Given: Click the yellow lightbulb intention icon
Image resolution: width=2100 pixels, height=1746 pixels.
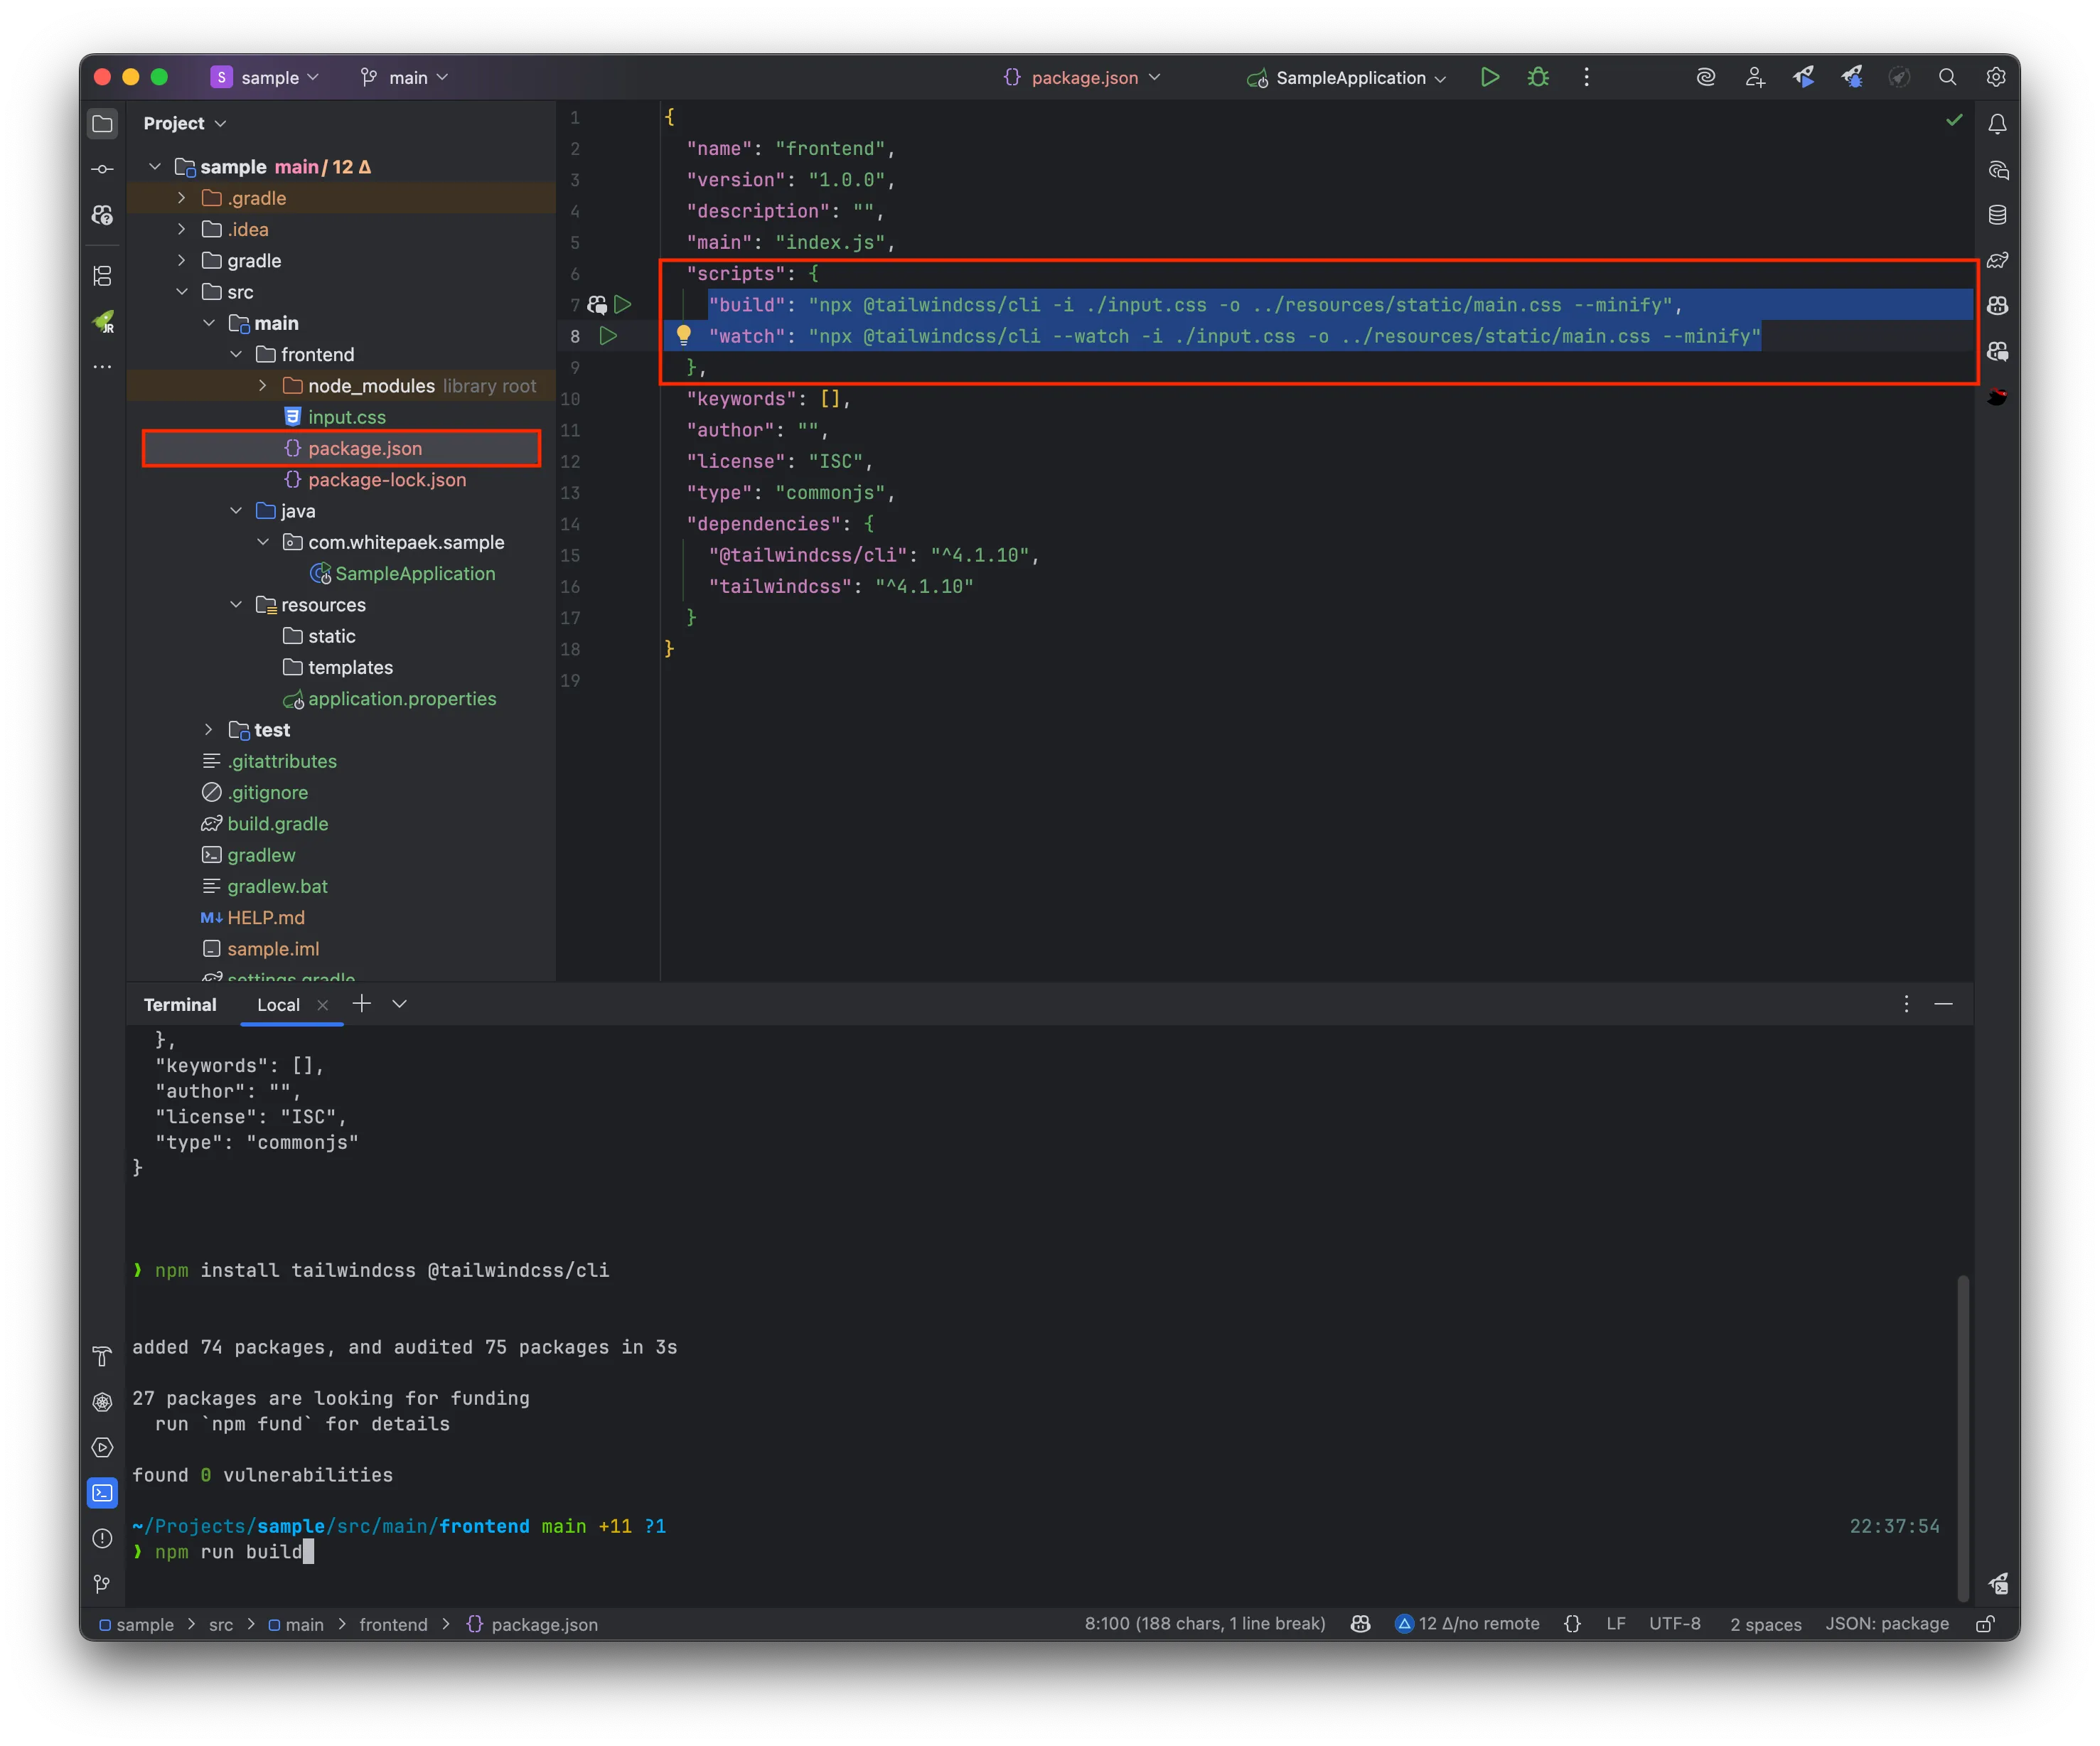Looking at the screenshot, I should (684, 335).
